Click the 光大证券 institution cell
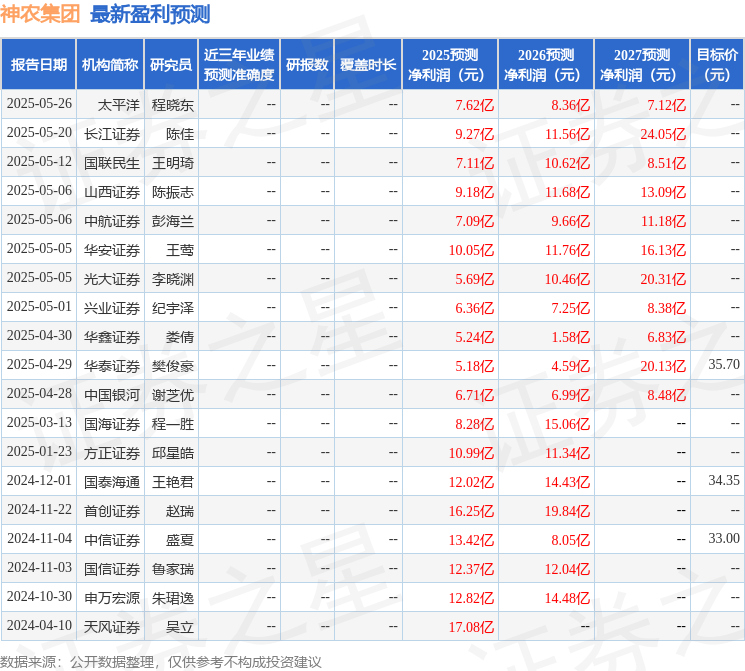 pos(112,279)
